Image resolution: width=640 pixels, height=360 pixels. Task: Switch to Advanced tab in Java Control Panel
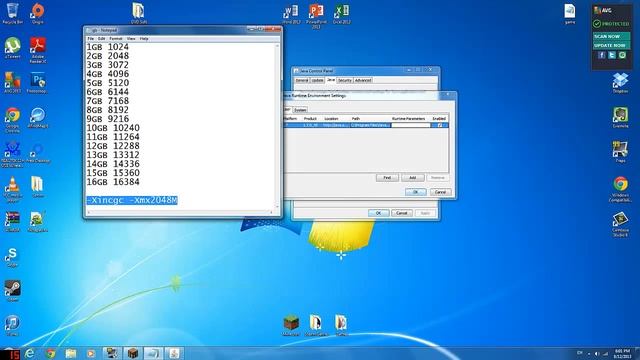click(363, 80)
